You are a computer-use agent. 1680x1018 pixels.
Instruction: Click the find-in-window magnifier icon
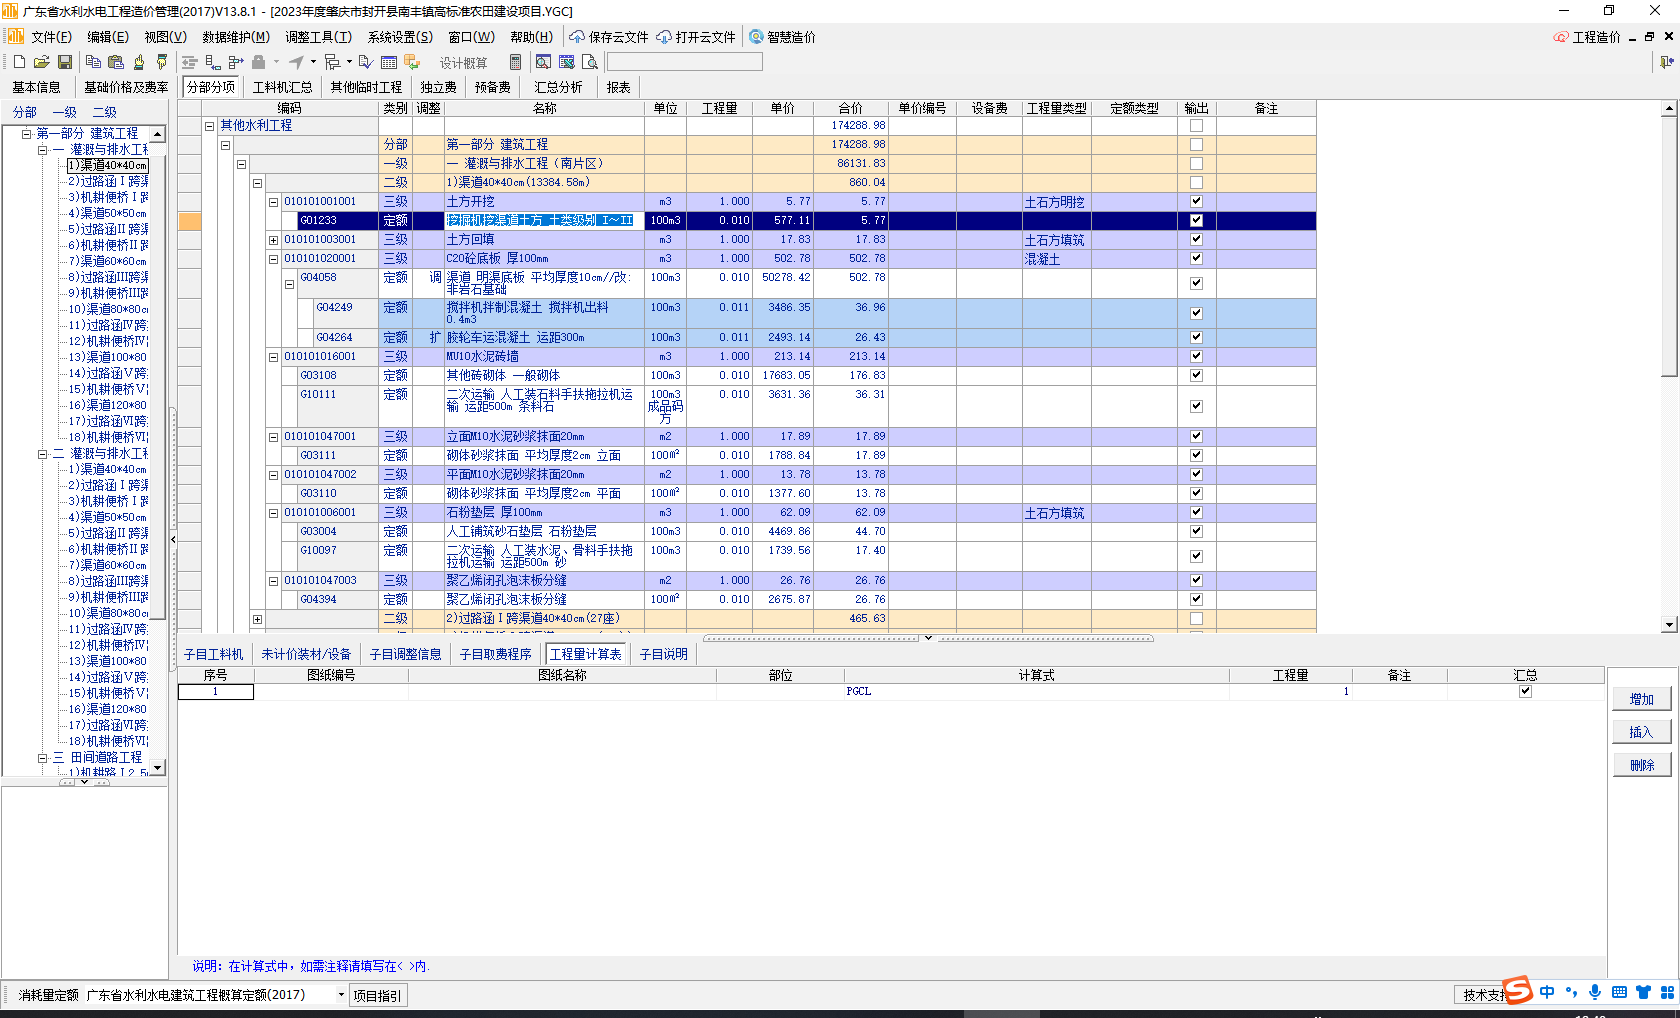[543, 62]
